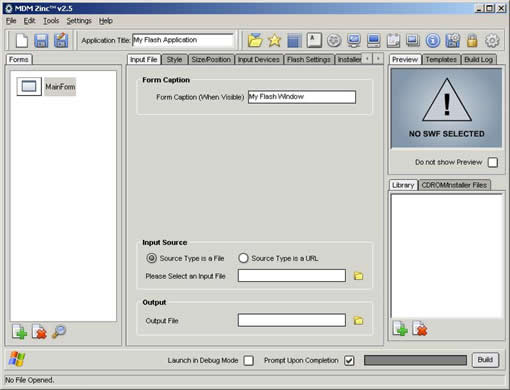Click the Output File text field
This screenshot has height=390, width=510.
pos(292,320)
